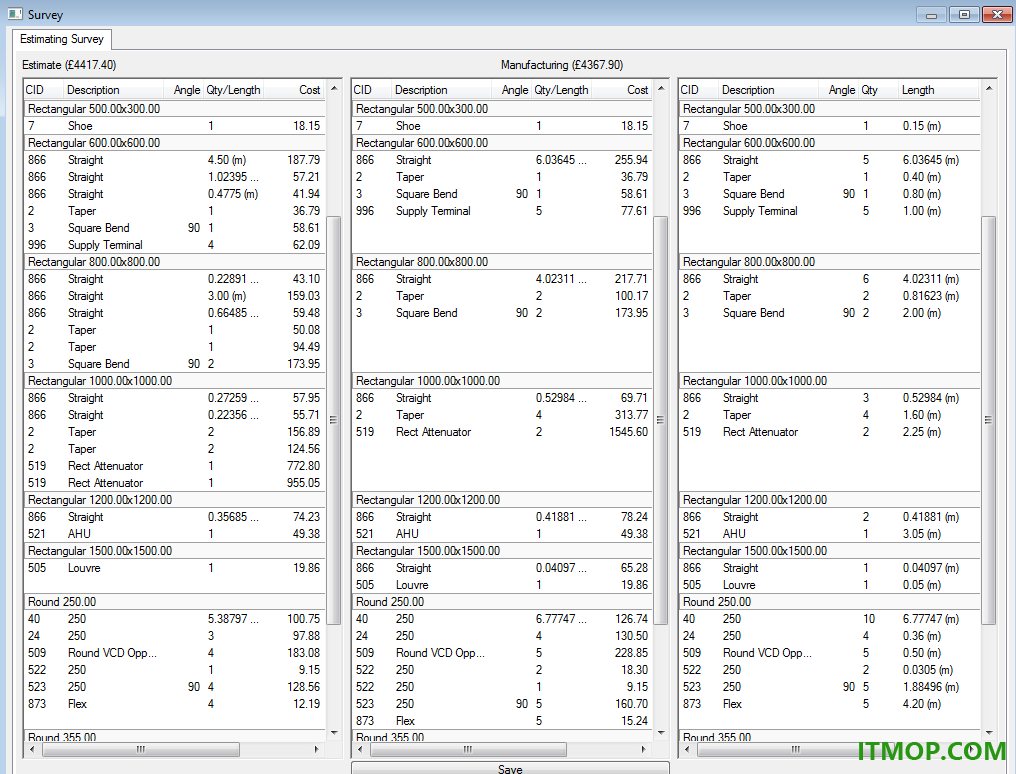1016x774 pixels.
Task: Select Taper row costing 313.77
Action: (x=502, y=415)
